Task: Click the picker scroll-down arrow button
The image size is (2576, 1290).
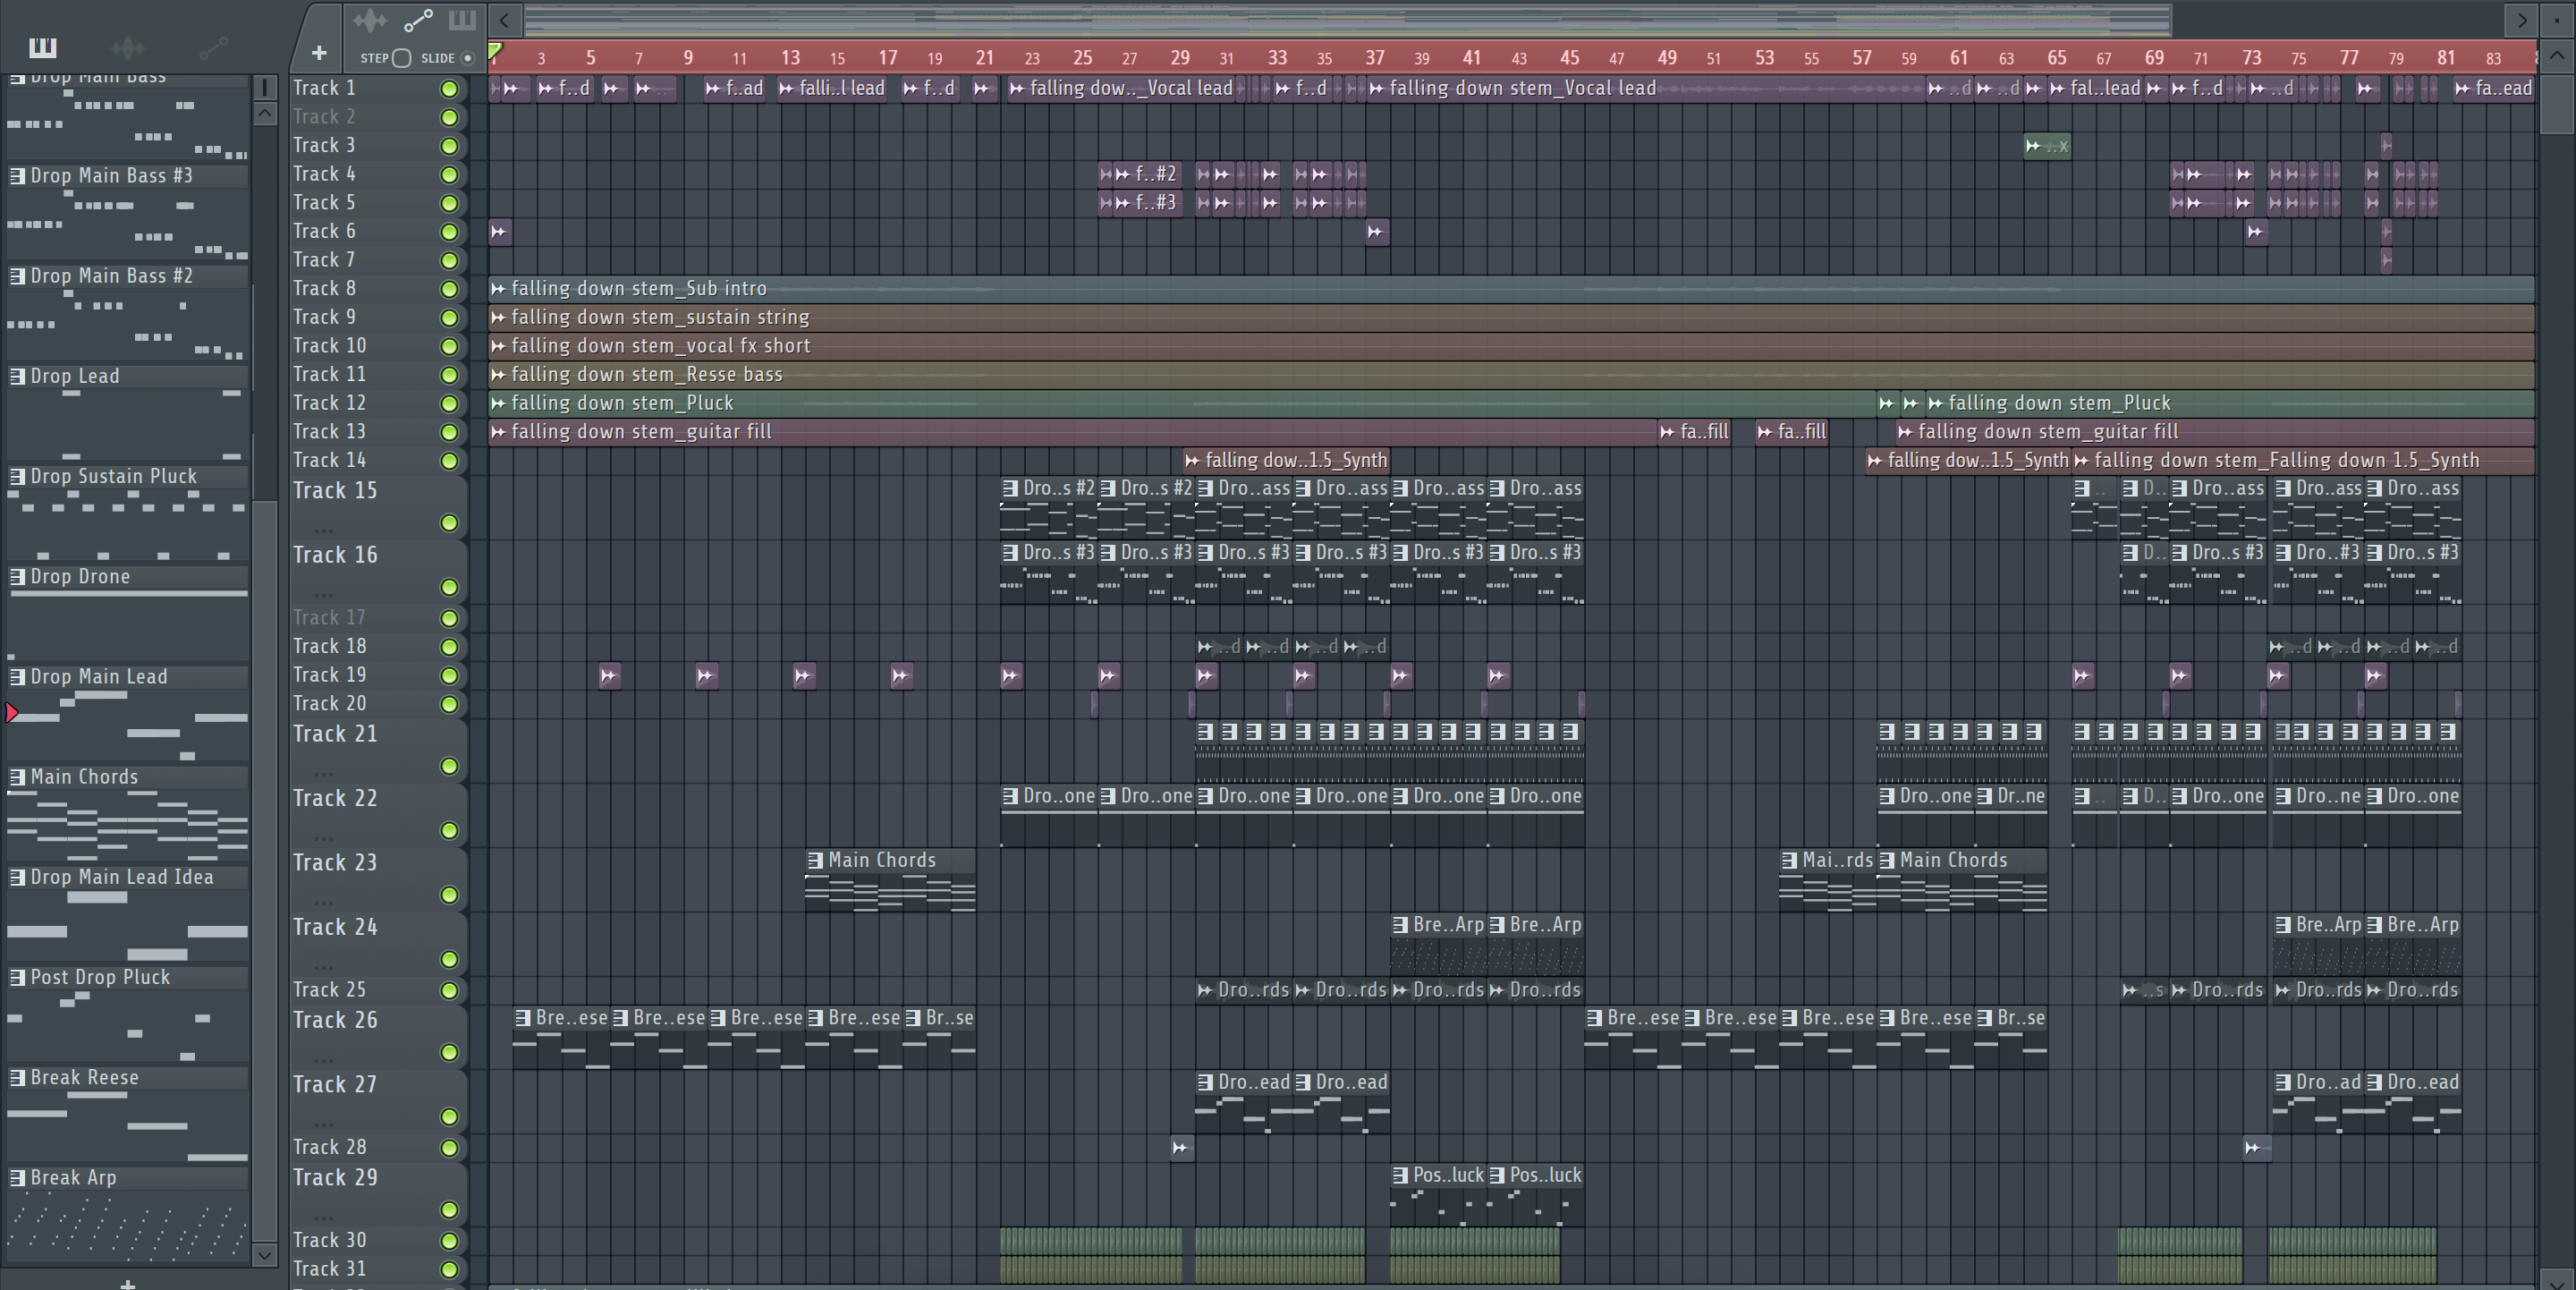Action: [265, 1254]
